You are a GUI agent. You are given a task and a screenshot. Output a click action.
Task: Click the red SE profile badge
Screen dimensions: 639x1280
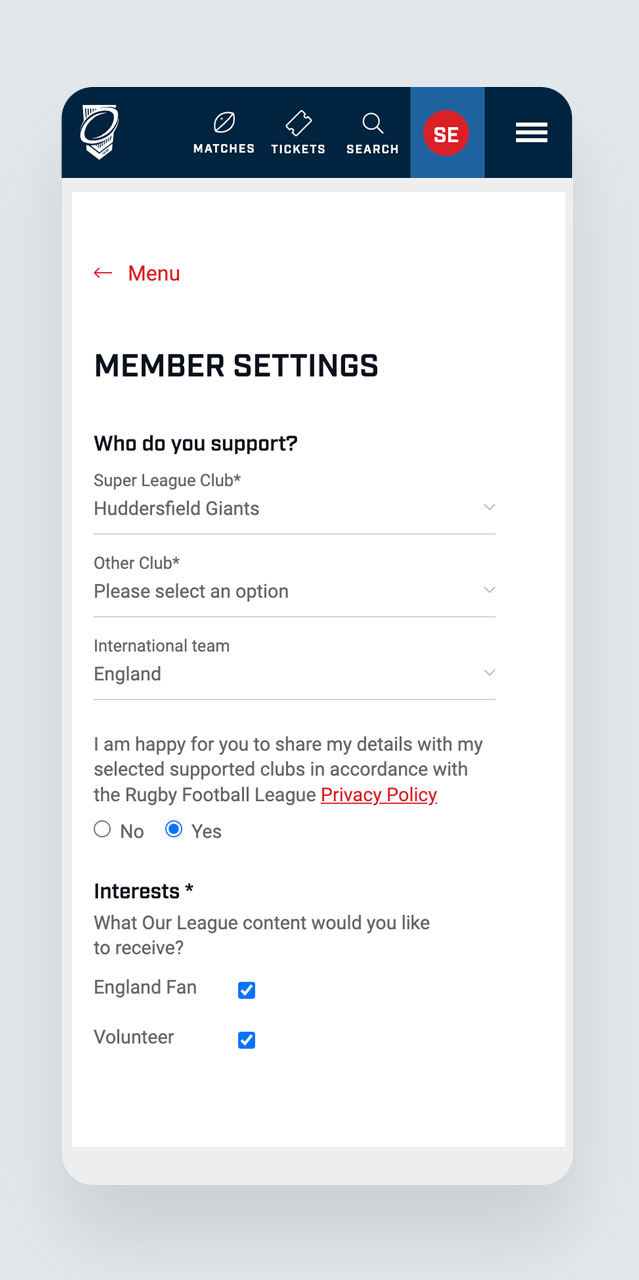(x=446, y=133)
